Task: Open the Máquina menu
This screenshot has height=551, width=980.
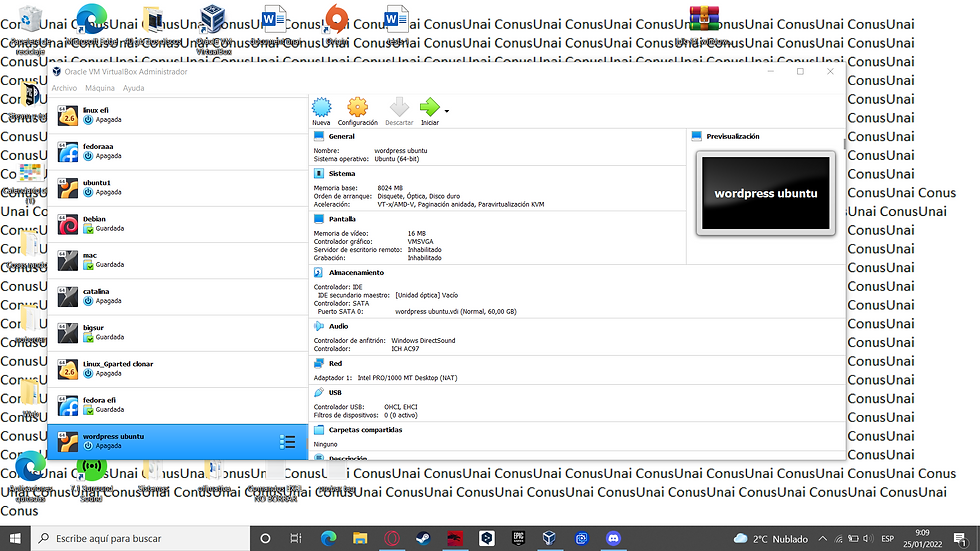Action: tap(100, 88)
